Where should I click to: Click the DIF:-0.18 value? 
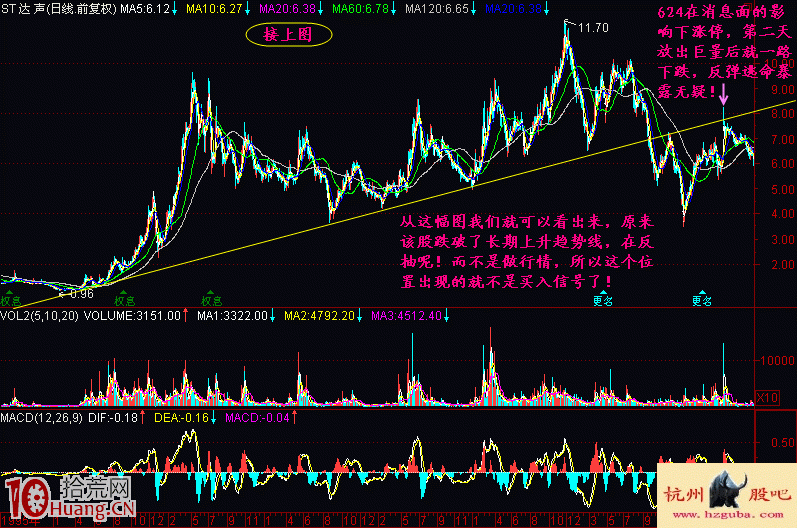coord(113,418)
